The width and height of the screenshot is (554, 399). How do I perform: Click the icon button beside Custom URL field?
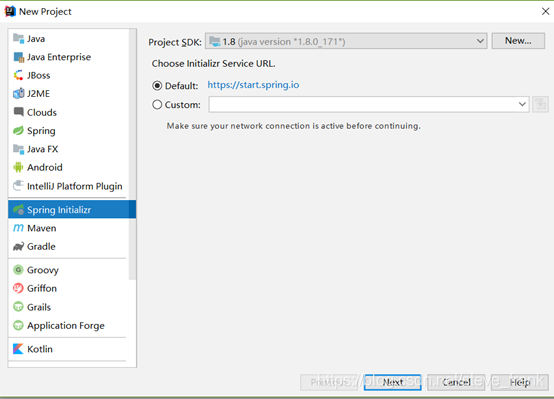click(540, 104)
